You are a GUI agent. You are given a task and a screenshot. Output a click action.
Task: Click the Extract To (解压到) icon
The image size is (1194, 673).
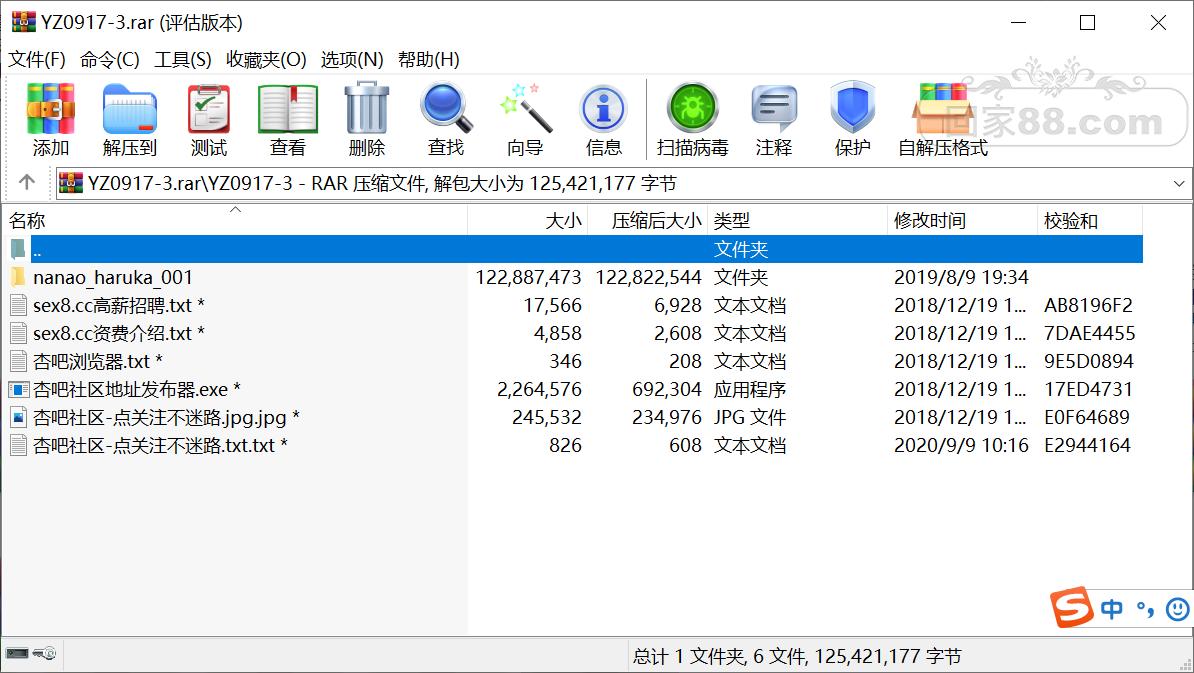129,109
